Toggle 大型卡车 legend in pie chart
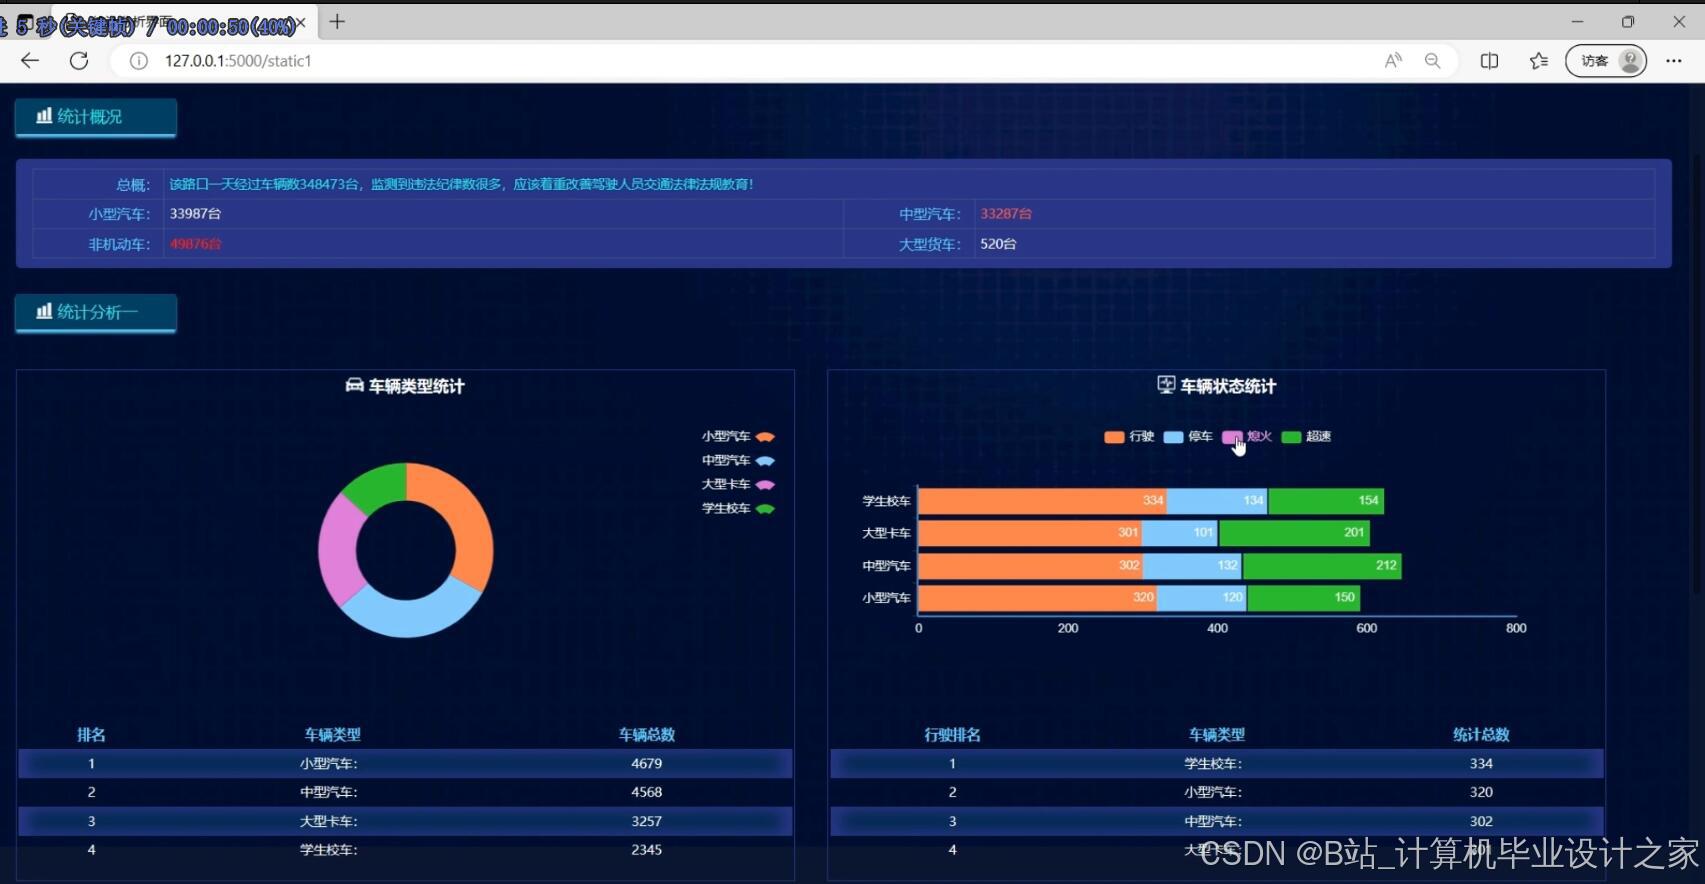Viewport: 1705px width, 884px height. point(738,484)
